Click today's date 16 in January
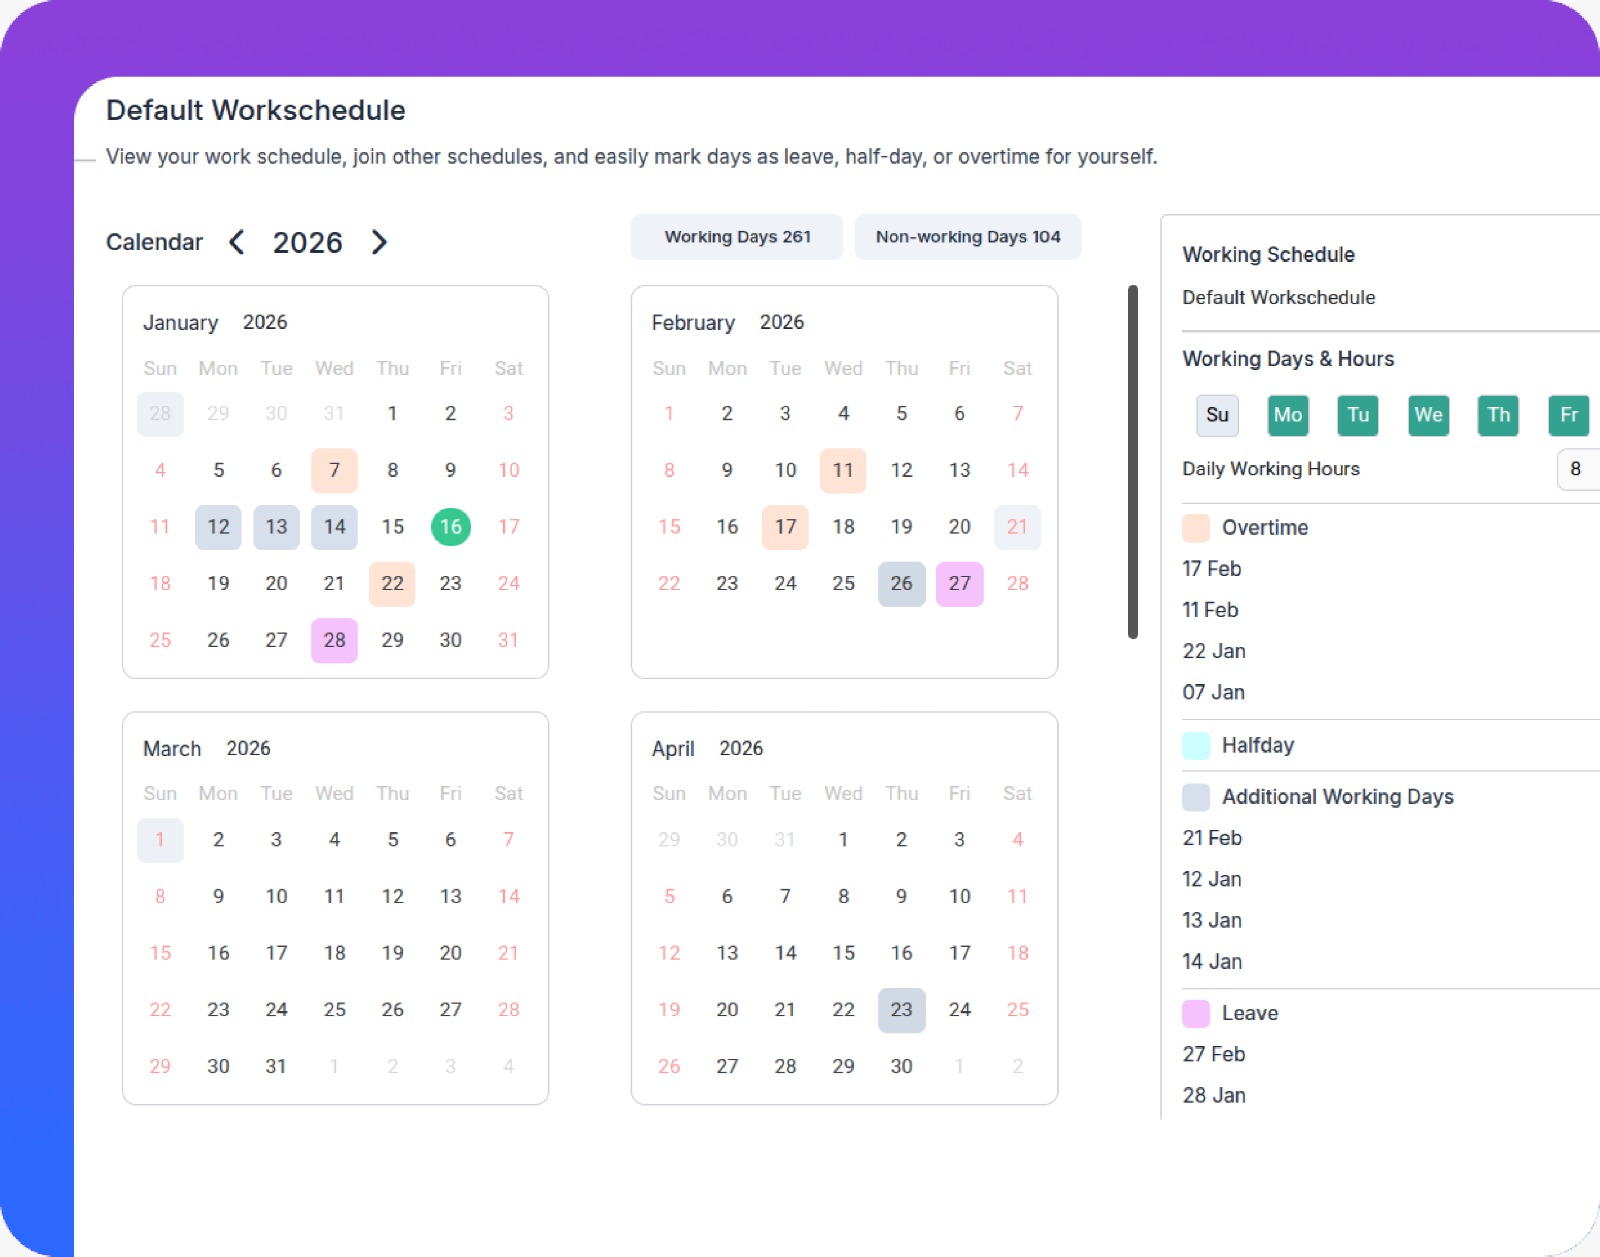The image size is (1600, 1257). point(450,526)
